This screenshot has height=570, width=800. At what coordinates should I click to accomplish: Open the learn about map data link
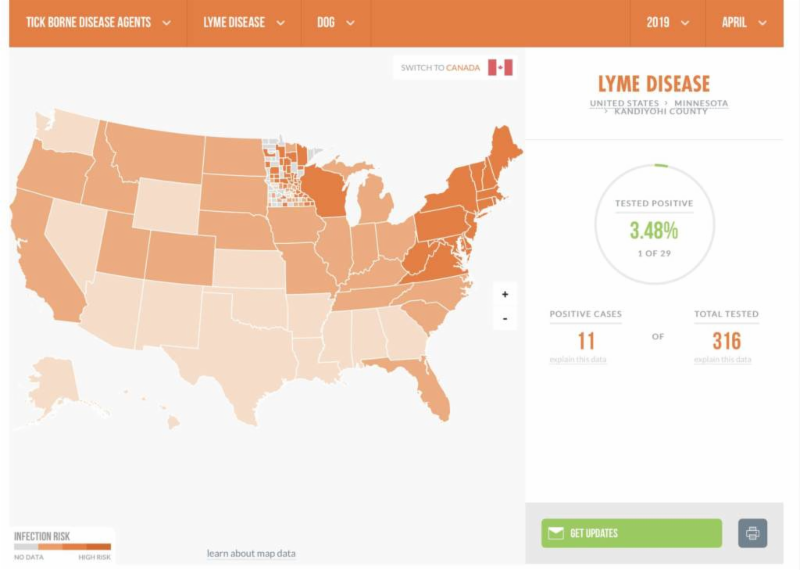[251, 553]
